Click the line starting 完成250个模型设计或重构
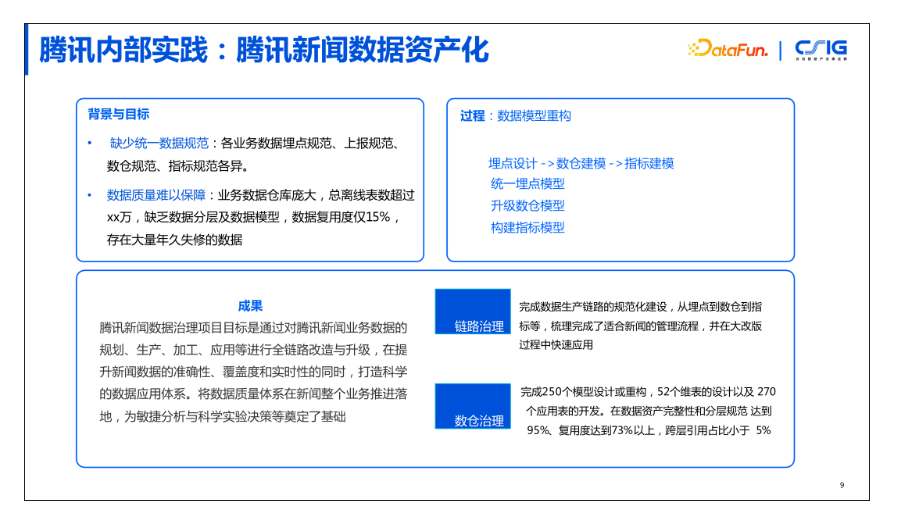 [x=648, y=392]
